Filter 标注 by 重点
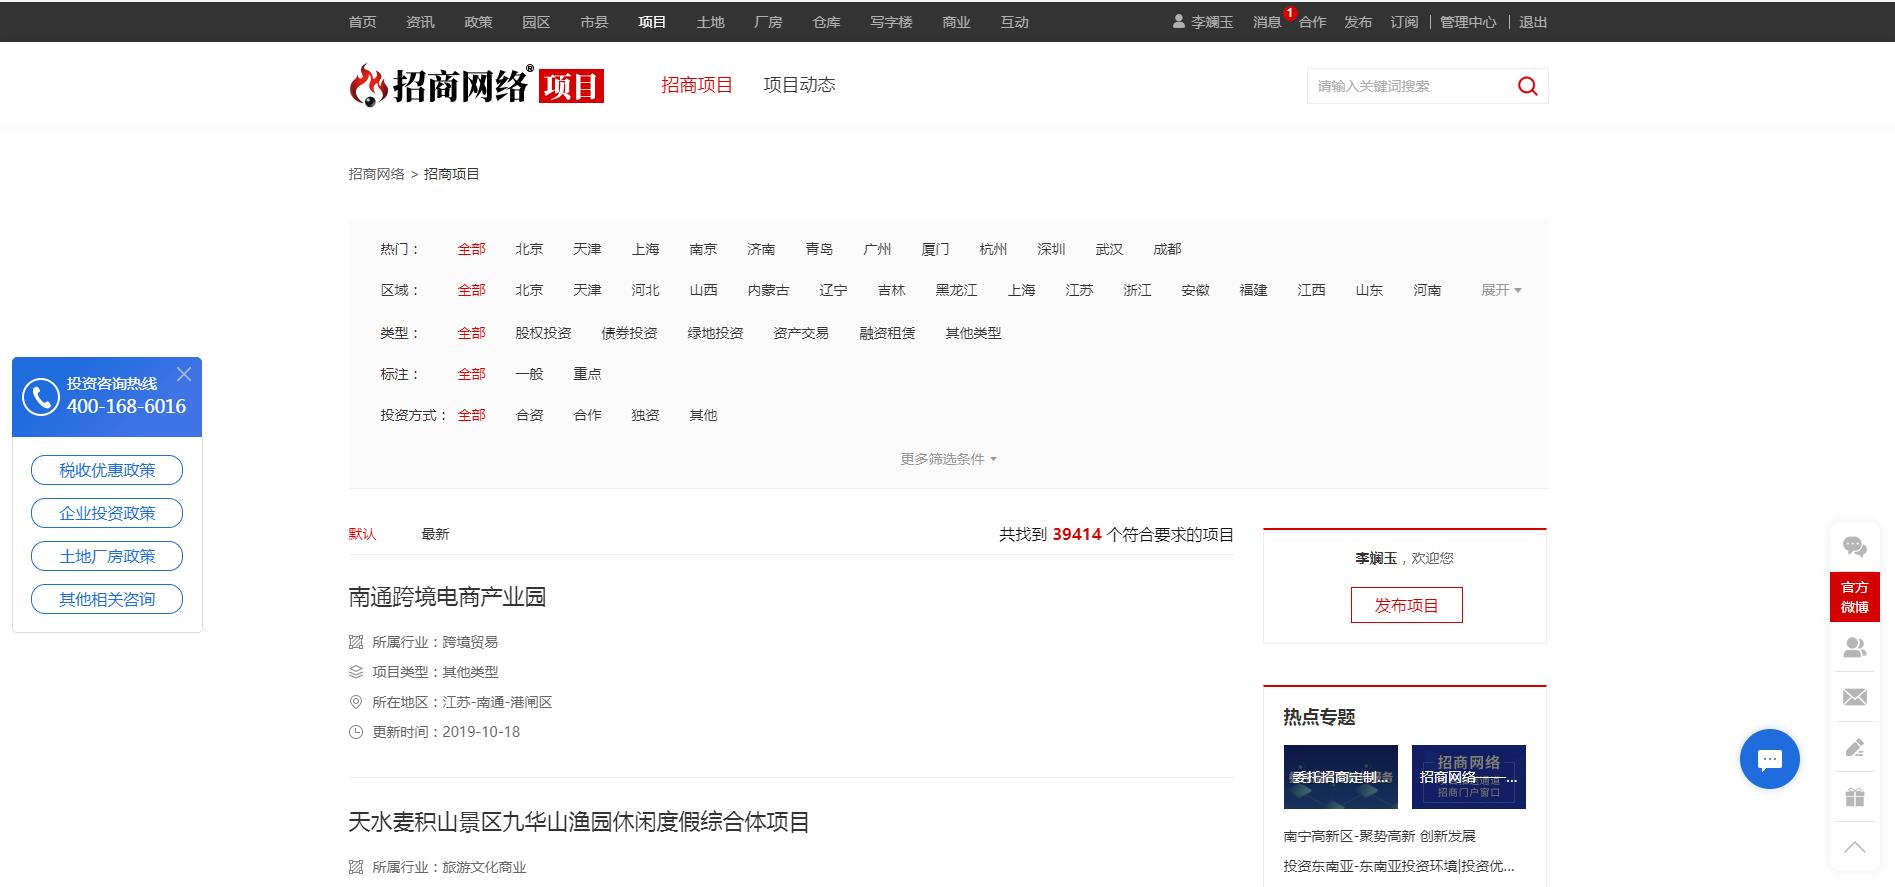 click(587, 374)
